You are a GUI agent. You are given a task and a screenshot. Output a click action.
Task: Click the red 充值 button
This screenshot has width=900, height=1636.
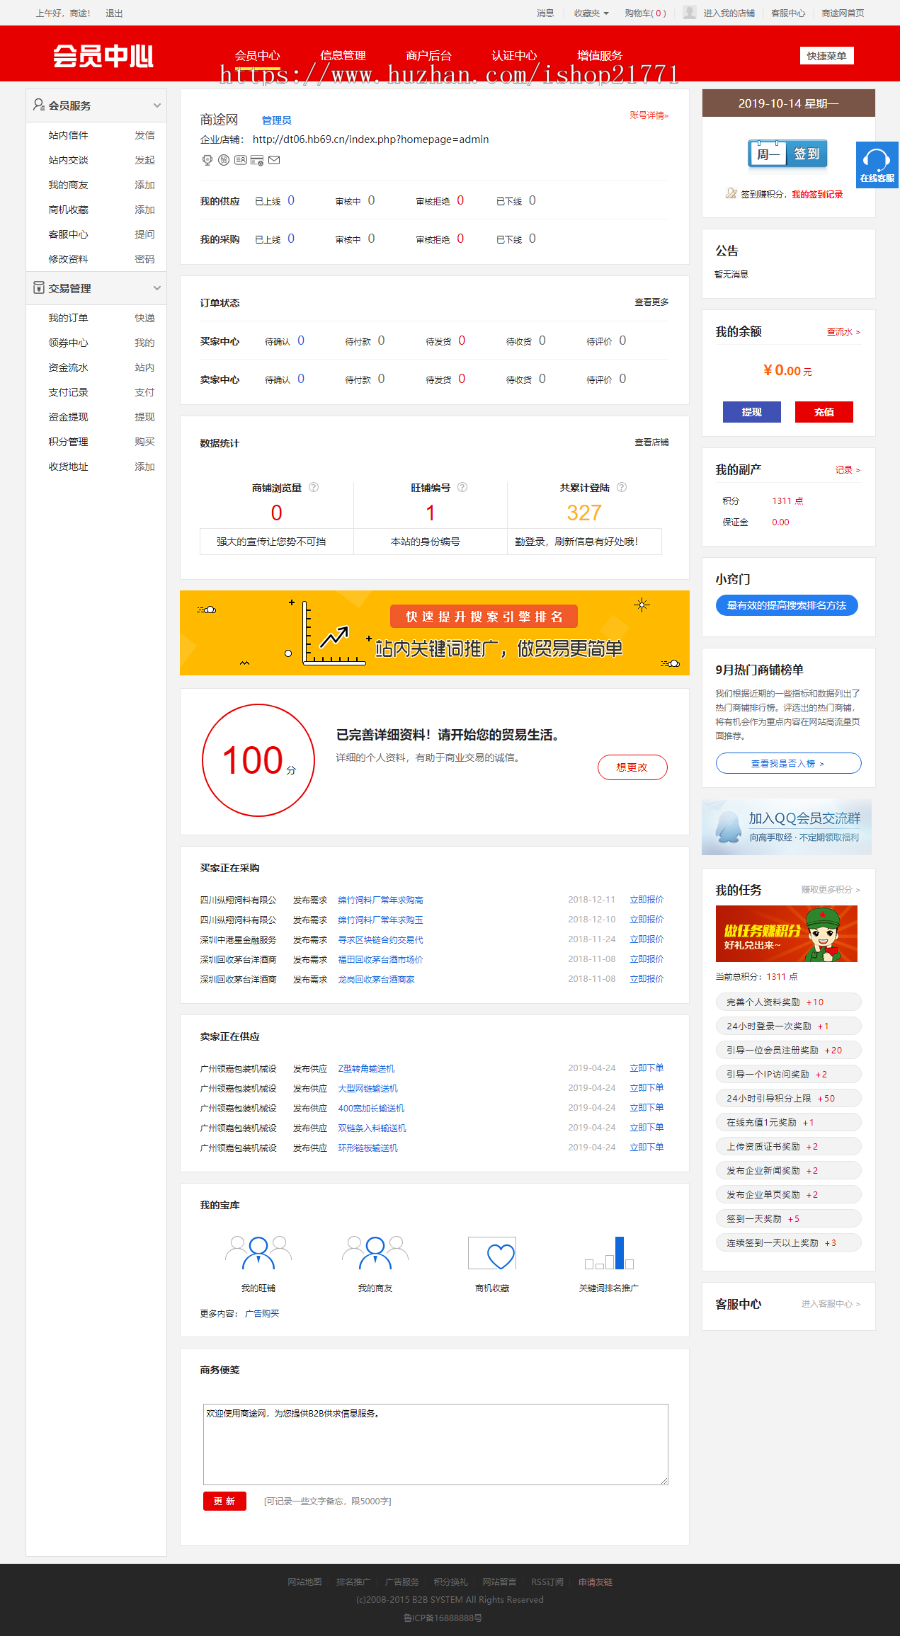[x=824, y=412]
